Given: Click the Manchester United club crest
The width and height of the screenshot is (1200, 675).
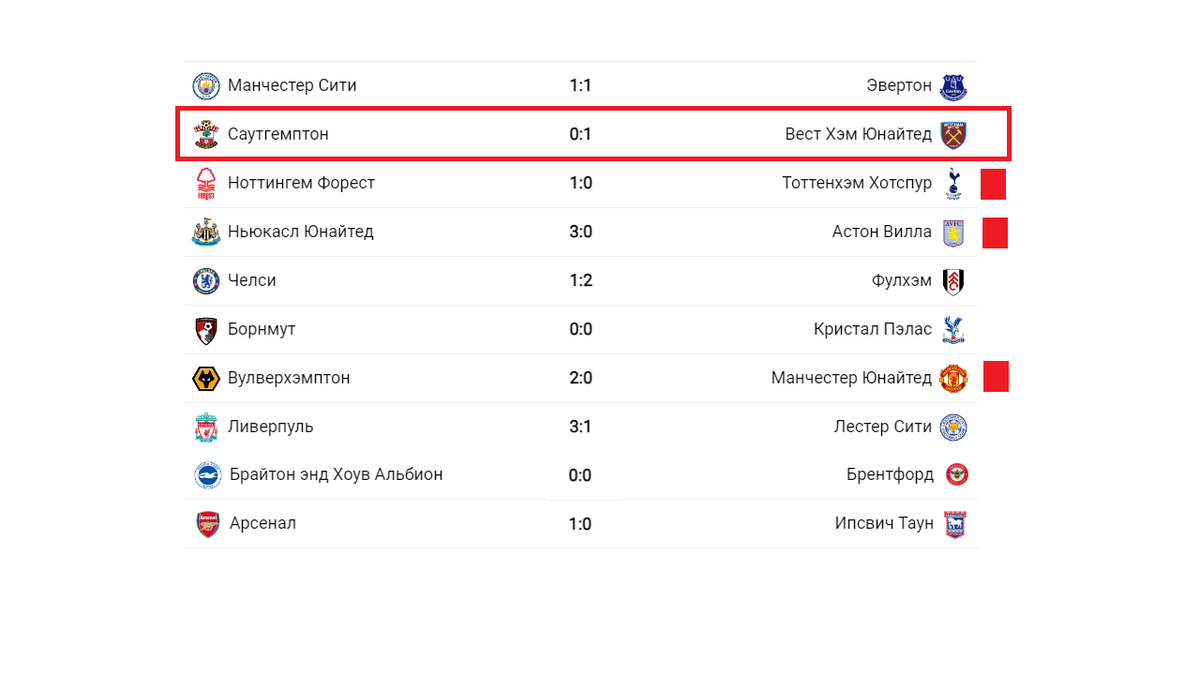Looking at the screenshot, I should [954, 378].
